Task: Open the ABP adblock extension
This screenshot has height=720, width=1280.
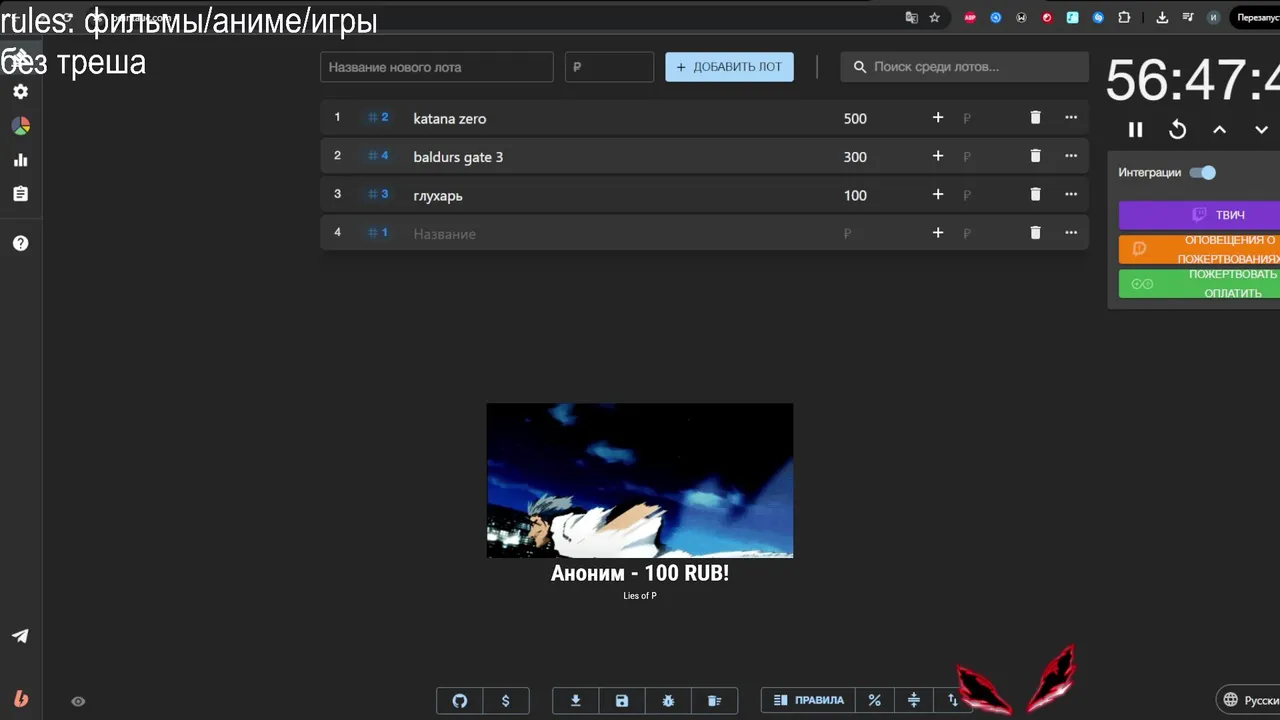Action: pyautogui.click(x=970, y=17)
